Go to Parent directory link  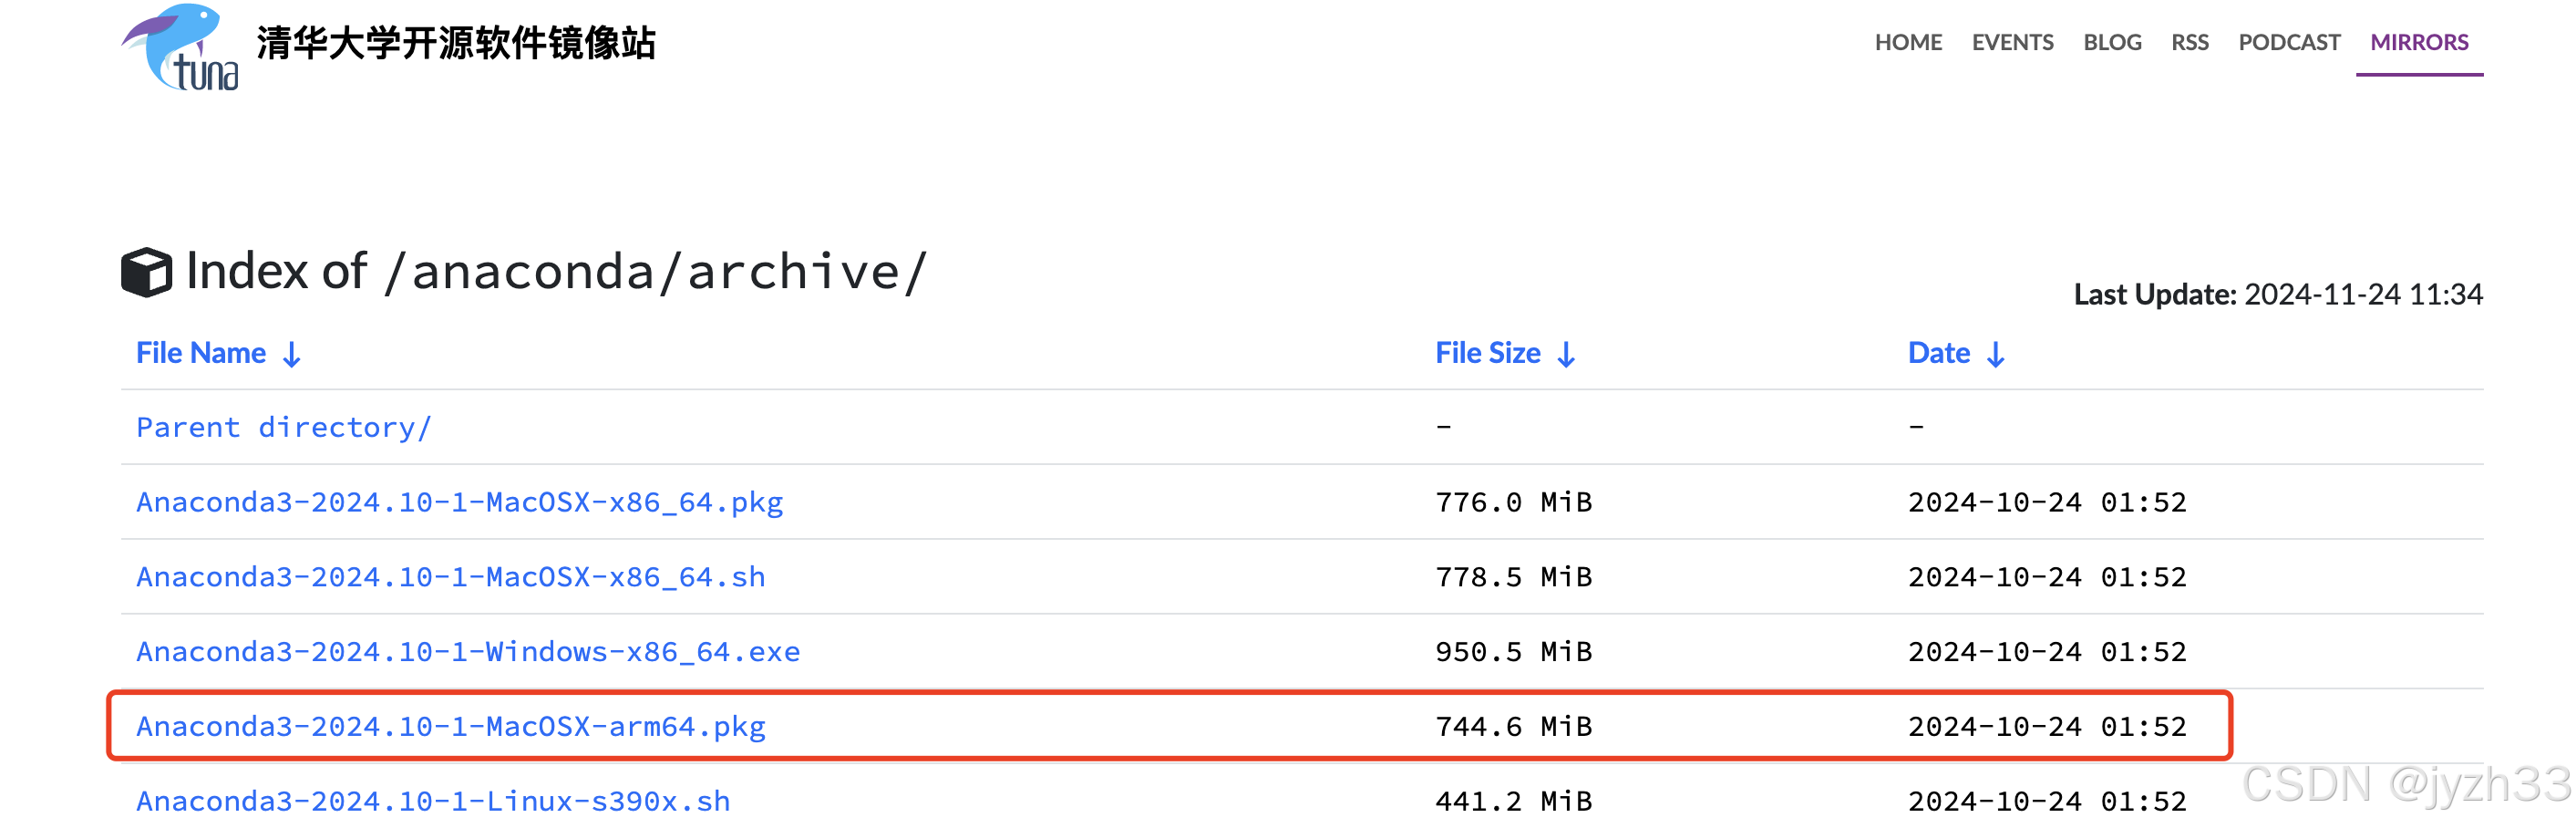[x=284, y=428]
